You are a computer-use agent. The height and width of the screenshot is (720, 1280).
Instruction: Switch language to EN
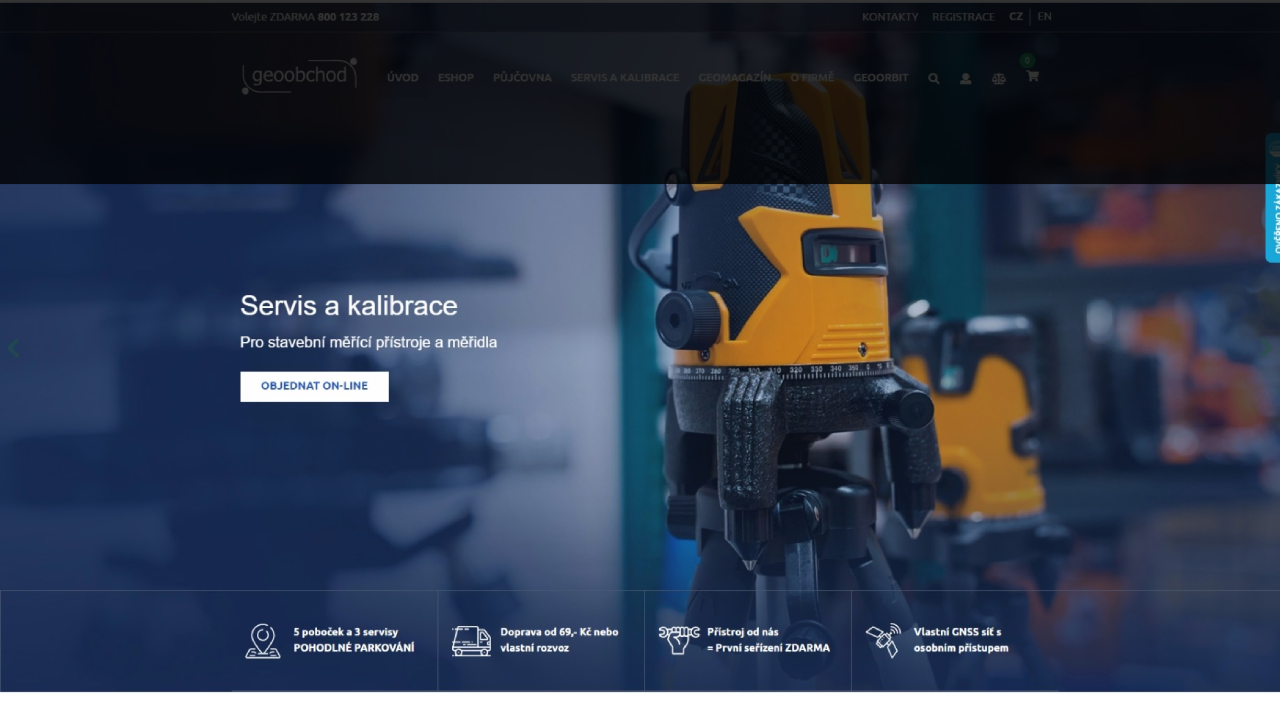coord(1044,17)
